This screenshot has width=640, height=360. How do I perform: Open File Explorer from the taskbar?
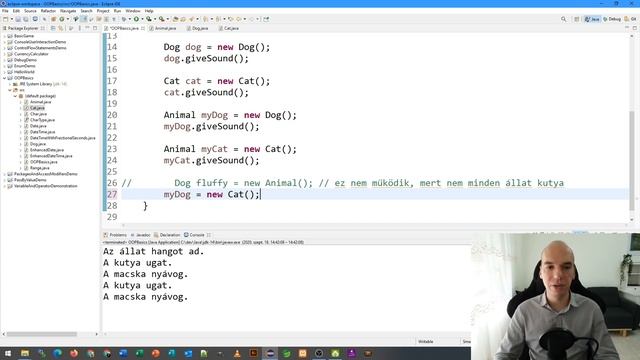click(25, 353)
